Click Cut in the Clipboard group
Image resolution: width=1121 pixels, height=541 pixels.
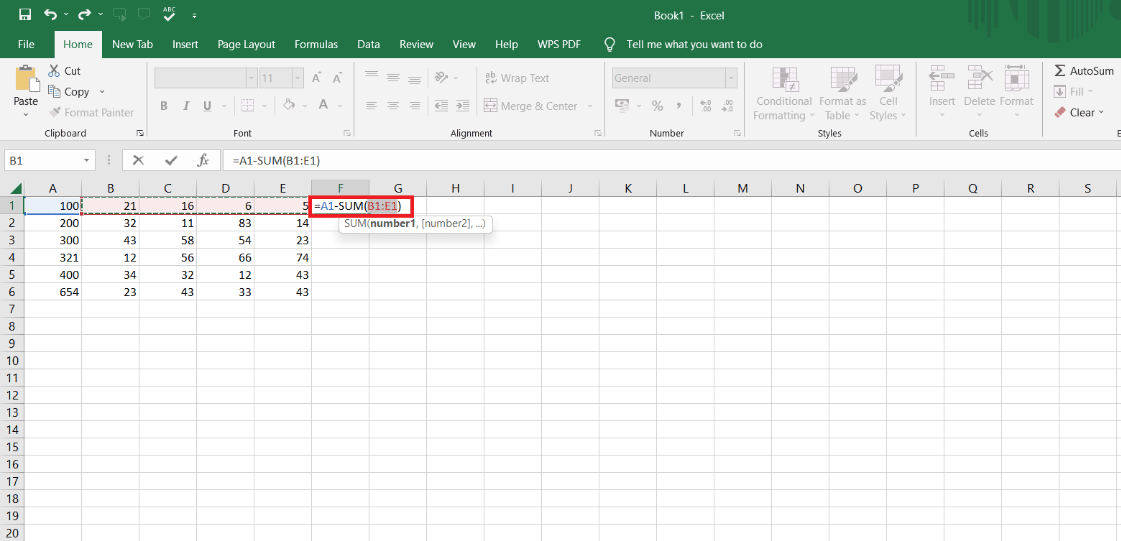tap(64, 71)
